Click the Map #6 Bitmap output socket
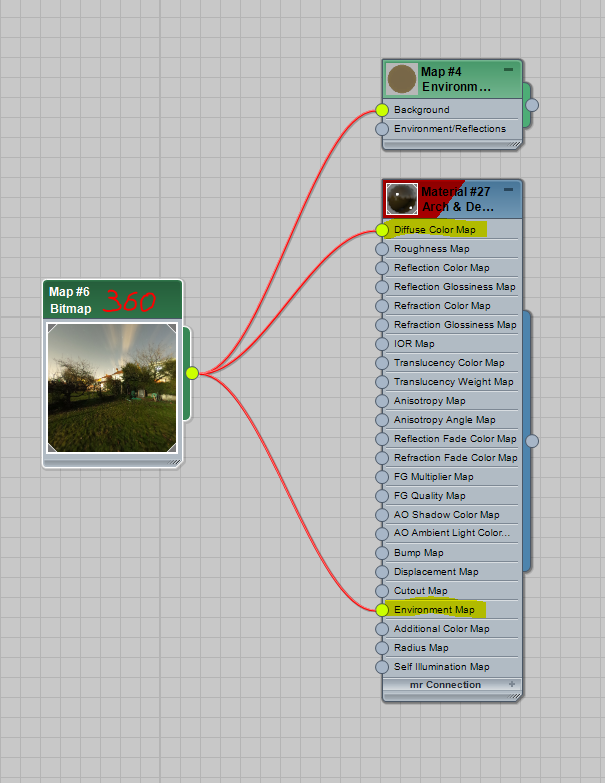This screenshot has height=783, width=605. [x=192, y=373]
